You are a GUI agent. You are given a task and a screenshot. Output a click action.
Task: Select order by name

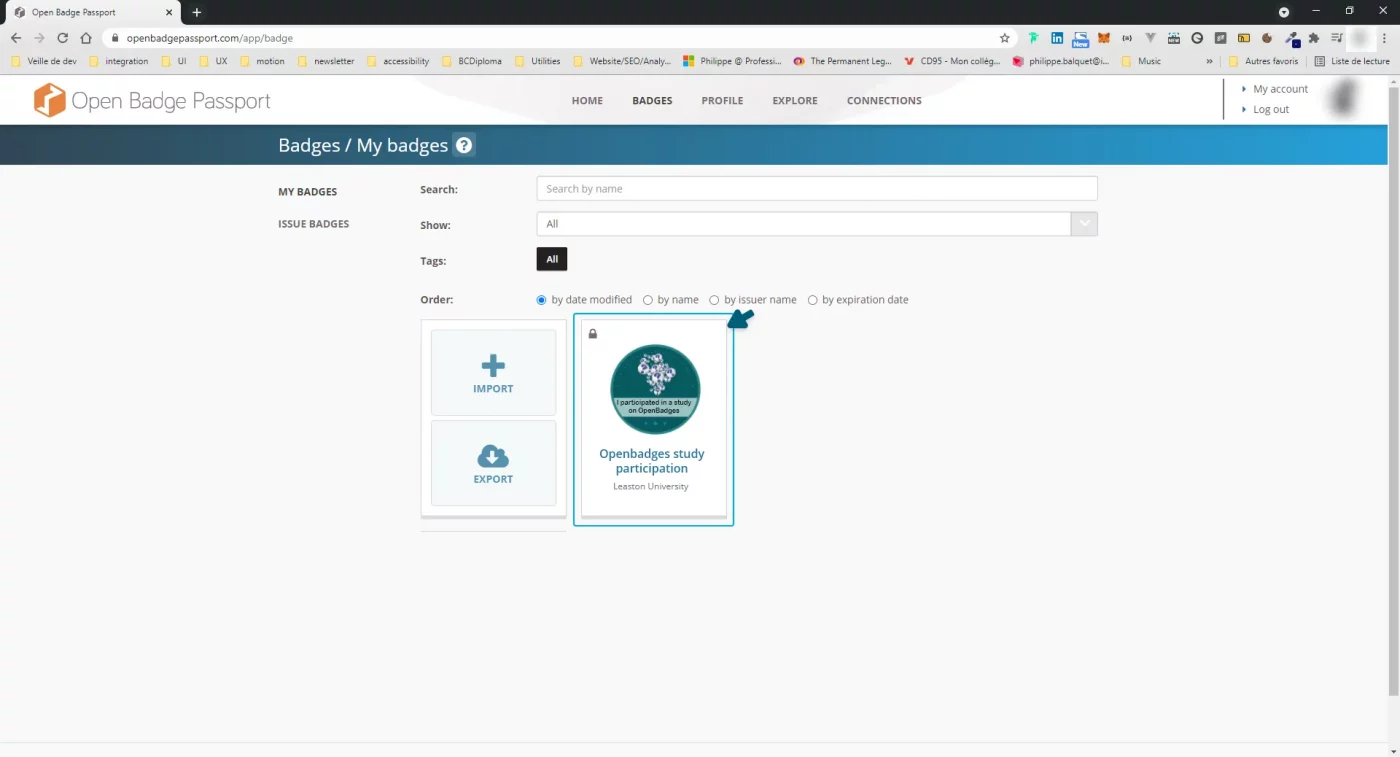648,300
